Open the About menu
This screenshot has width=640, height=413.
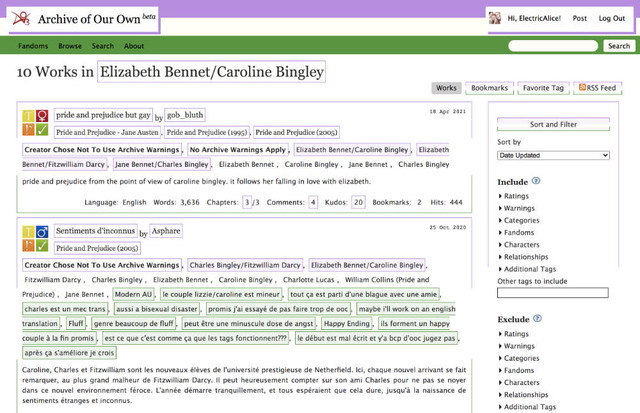(x=134, y=46)
